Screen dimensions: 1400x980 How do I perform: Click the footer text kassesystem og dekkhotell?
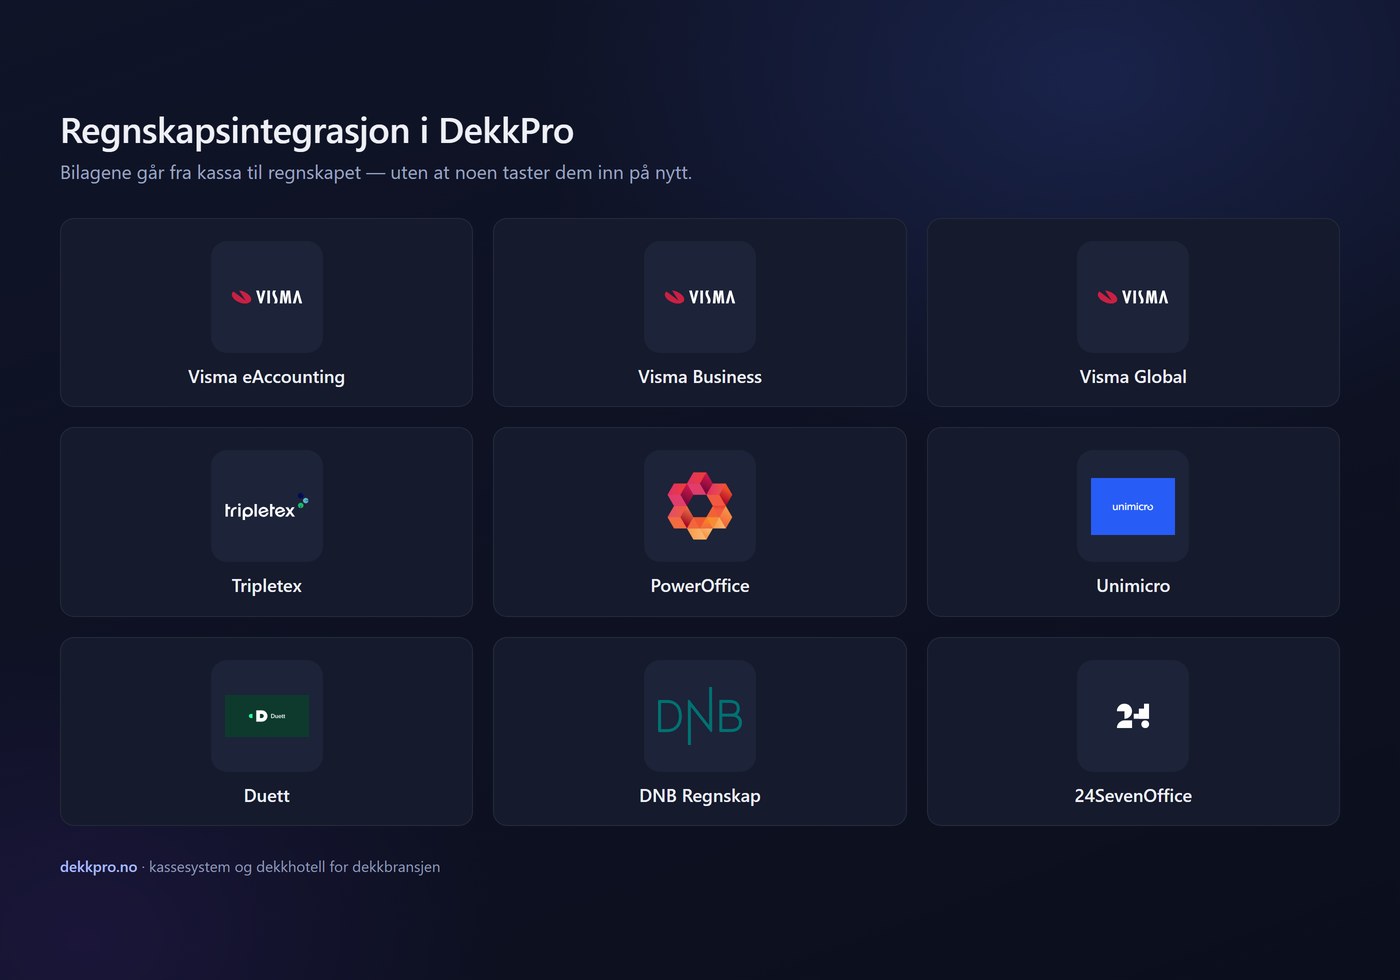[x=295, y=867]
